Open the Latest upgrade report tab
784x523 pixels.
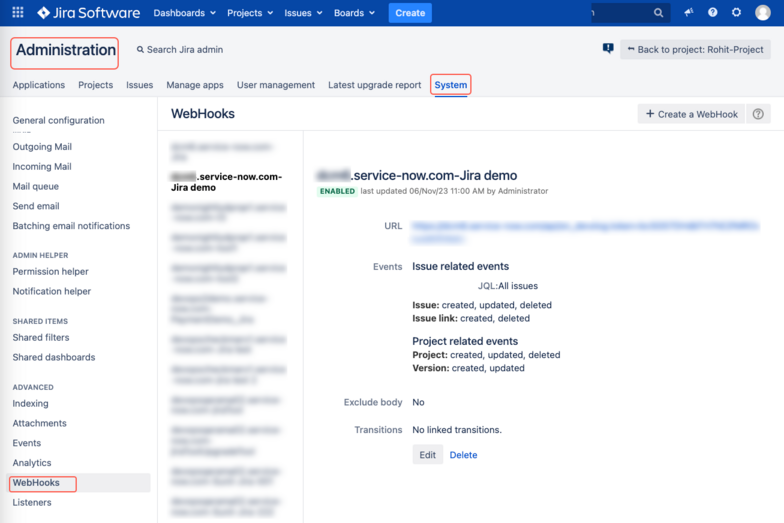(x=374, y=85)
